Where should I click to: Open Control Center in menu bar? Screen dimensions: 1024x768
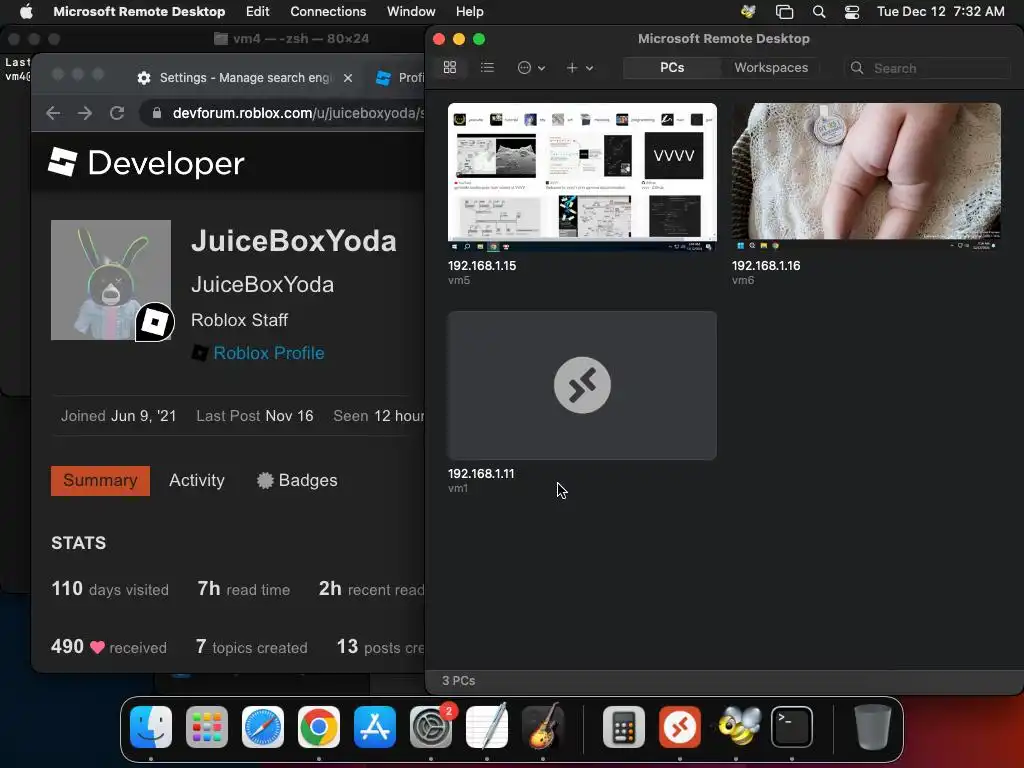(852, 11)
